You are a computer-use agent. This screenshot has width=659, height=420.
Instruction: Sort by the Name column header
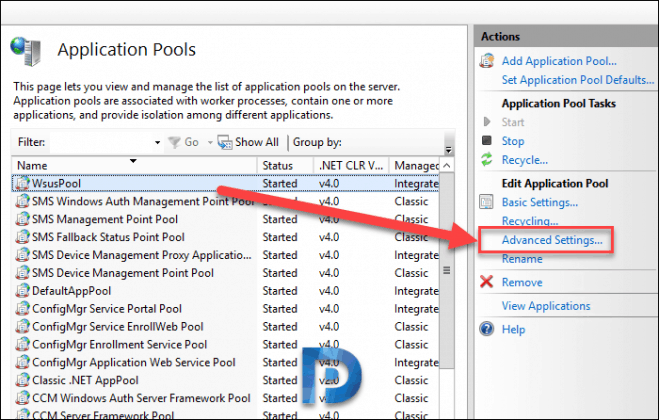(134, 165)
